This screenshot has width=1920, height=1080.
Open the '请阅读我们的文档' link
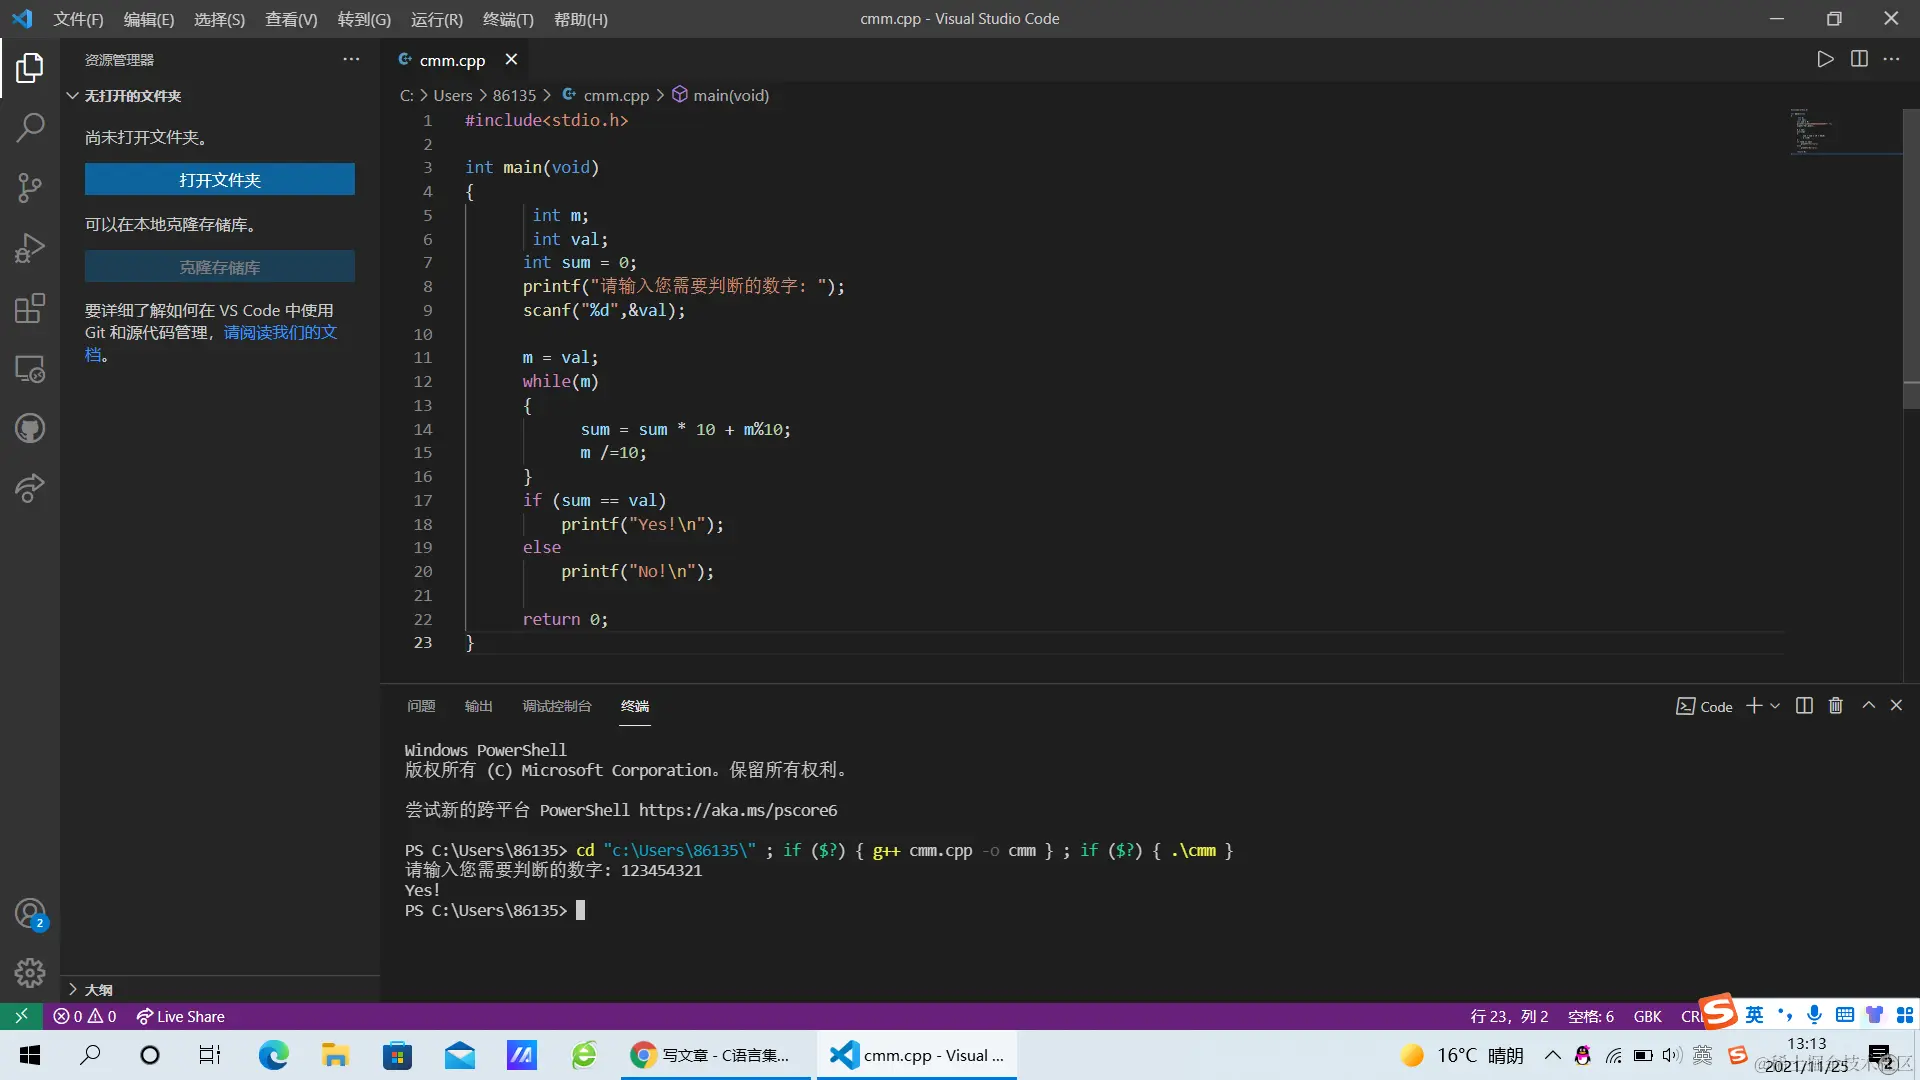(280, 332)
